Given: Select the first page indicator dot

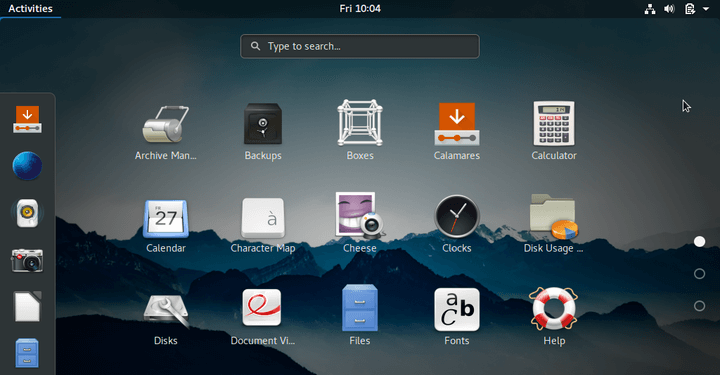Looking at the screenshot, I should pyautogui.click(x=699, y=241).
